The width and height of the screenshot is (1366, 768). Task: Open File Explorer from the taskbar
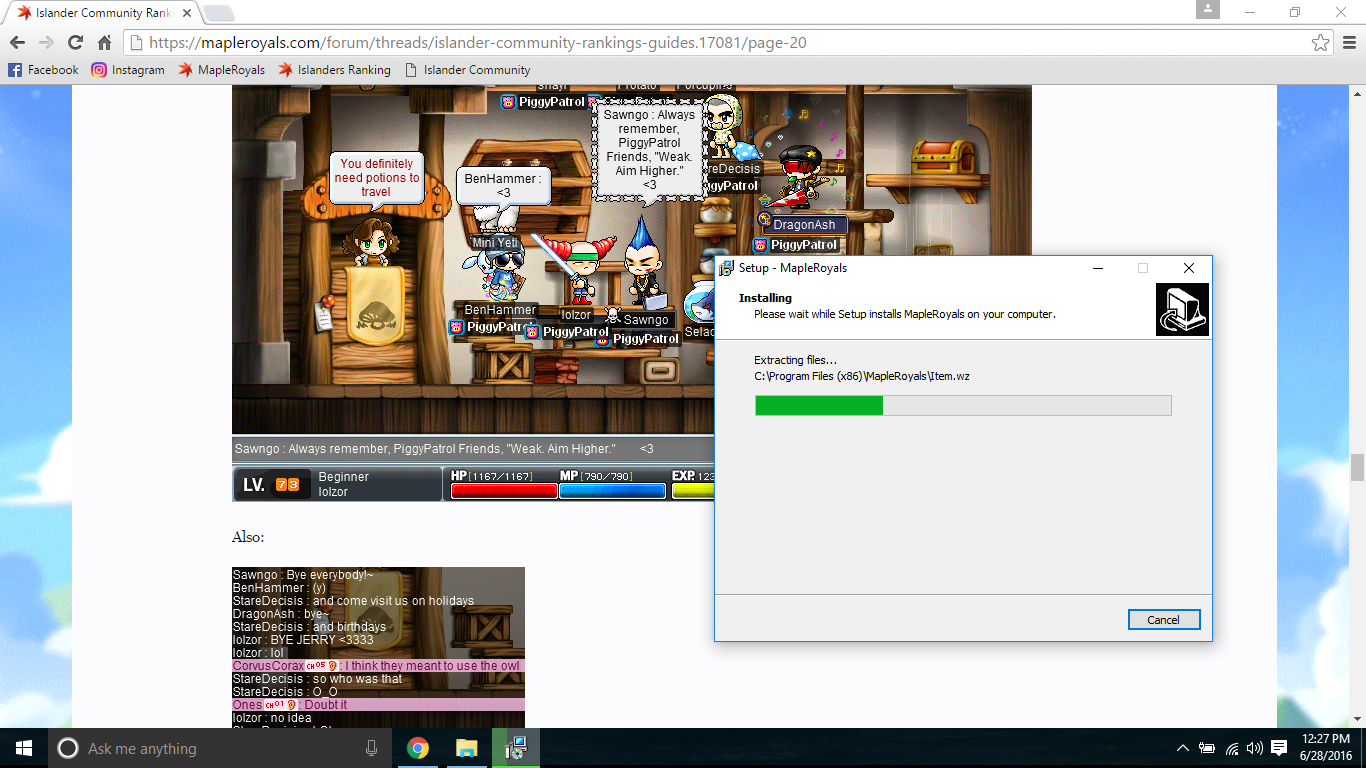[467, 748]
